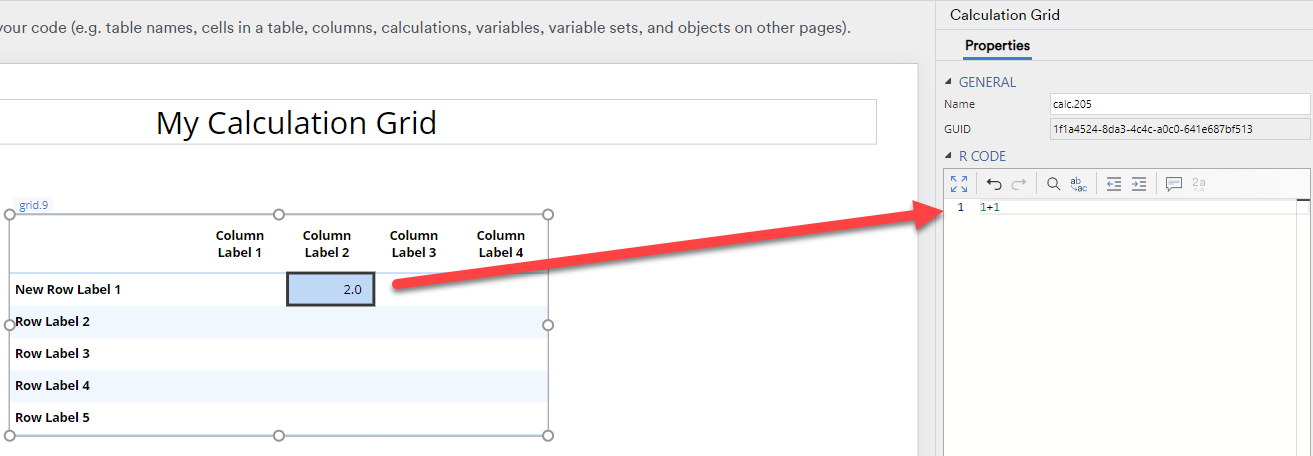Select the cell showing 2.0
This screenshot has width=1313, height=456.
(331, 289)
